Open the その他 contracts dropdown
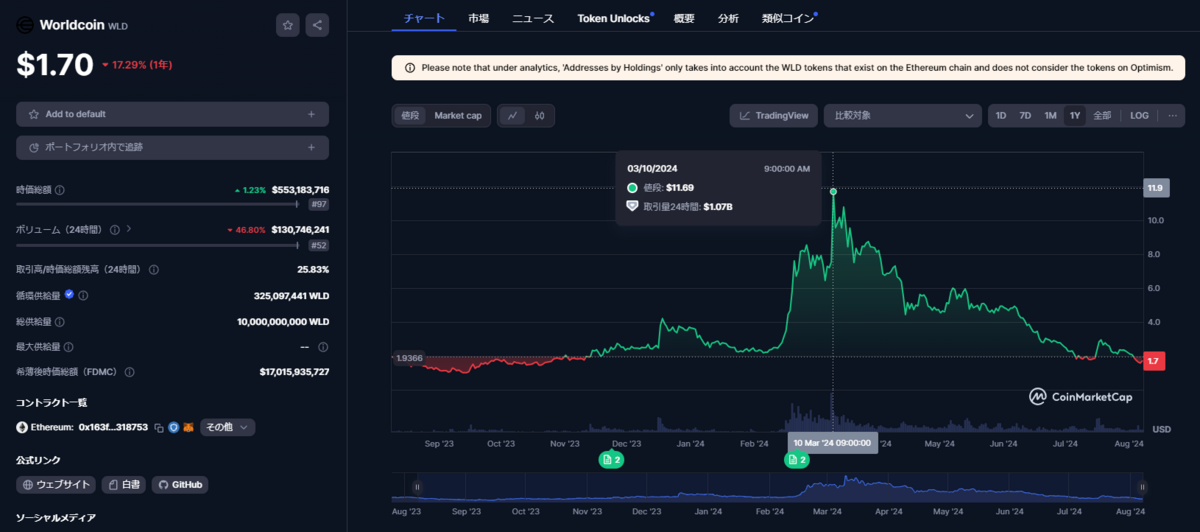The image size is (1200, 532). (x=228, y=427)
